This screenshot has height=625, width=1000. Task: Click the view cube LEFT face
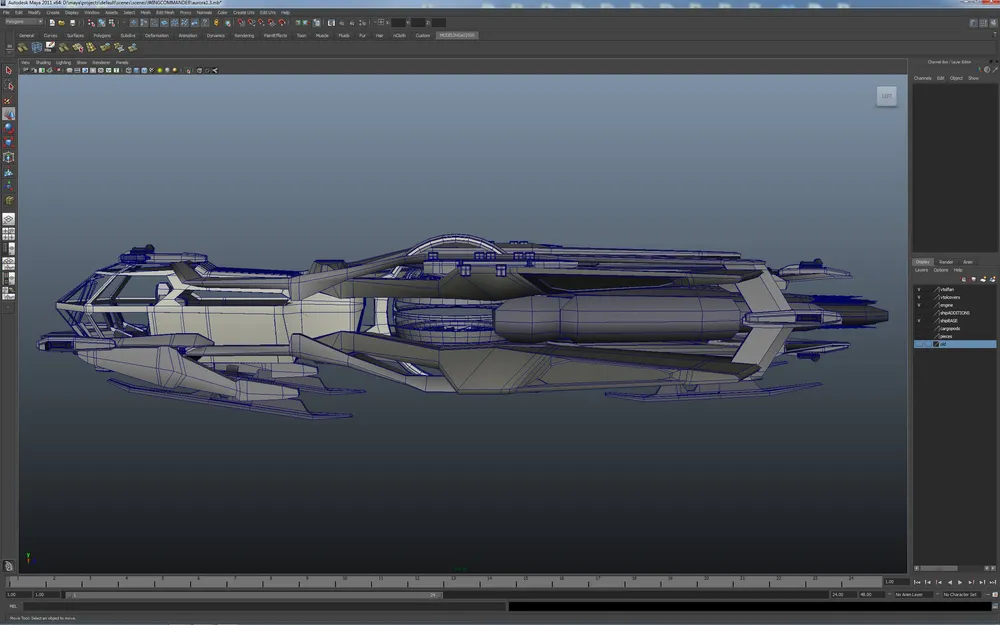886,96
